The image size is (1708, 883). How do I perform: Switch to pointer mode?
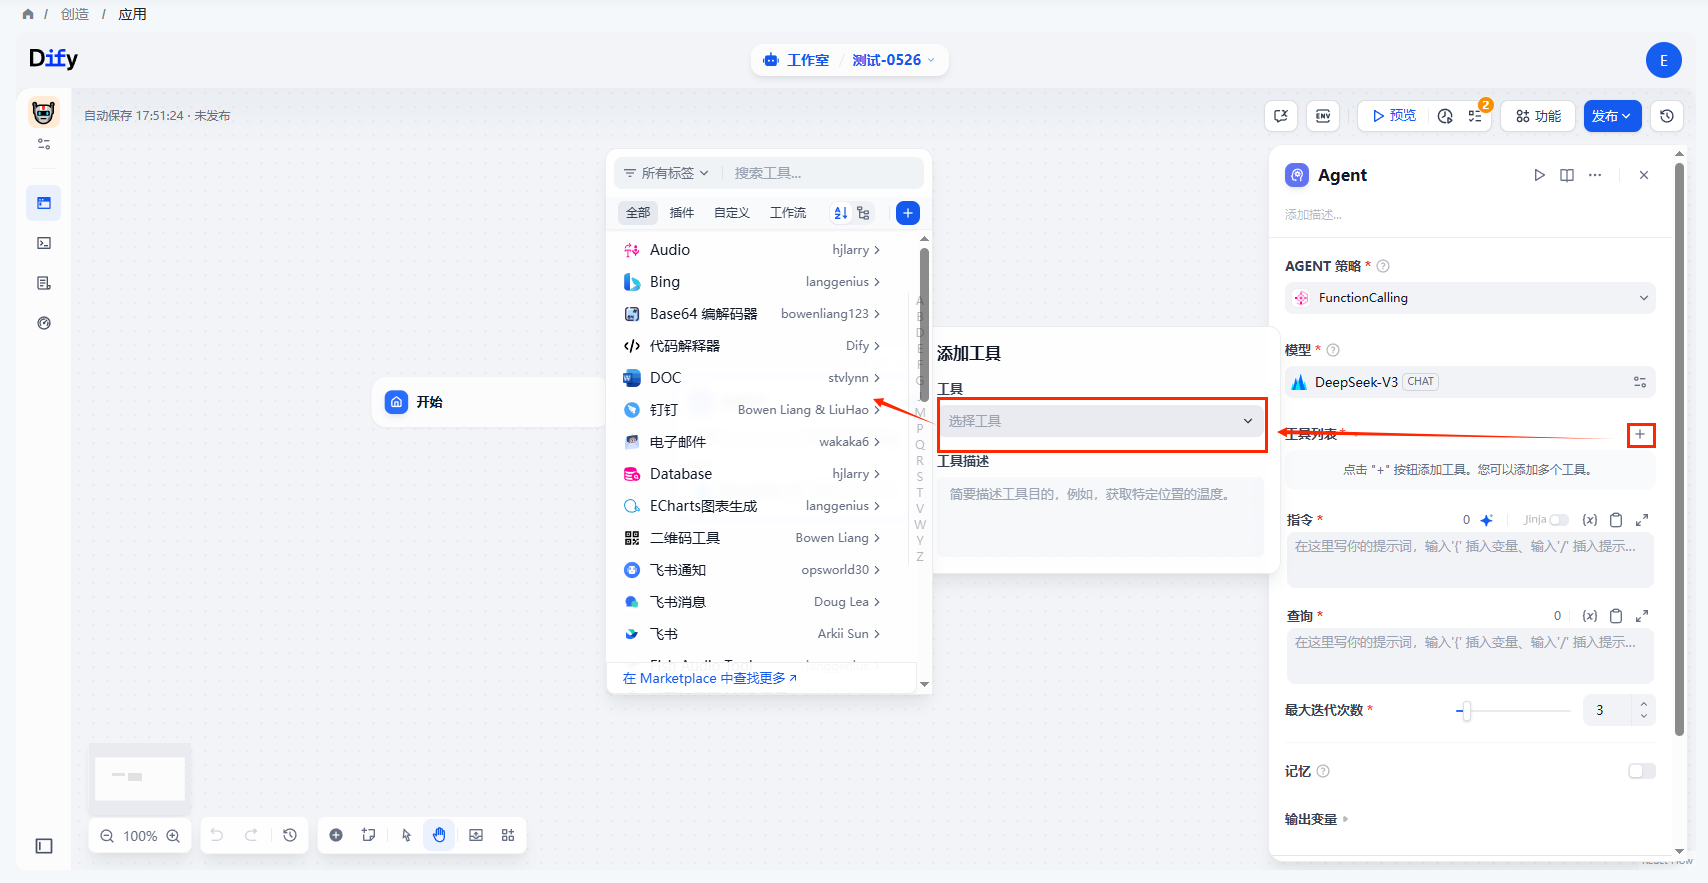click(406, 835)
